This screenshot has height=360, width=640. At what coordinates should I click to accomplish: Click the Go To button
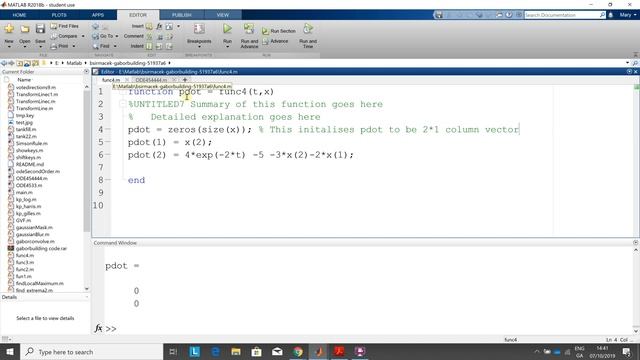point(102,36)
